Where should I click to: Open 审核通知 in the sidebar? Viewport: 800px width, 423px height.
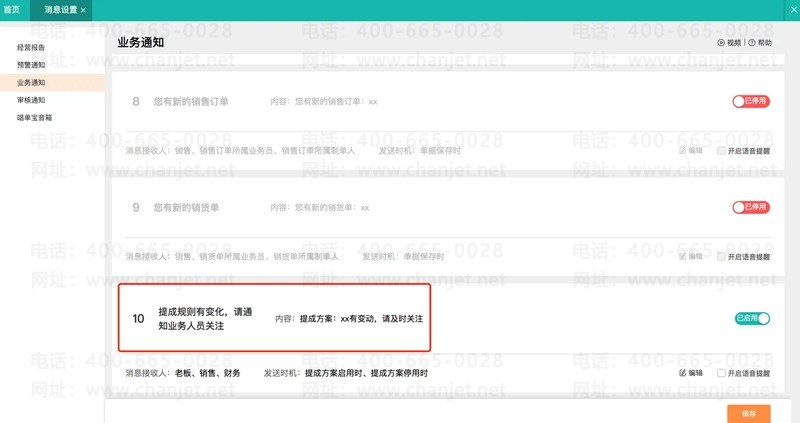pos(31,100)
